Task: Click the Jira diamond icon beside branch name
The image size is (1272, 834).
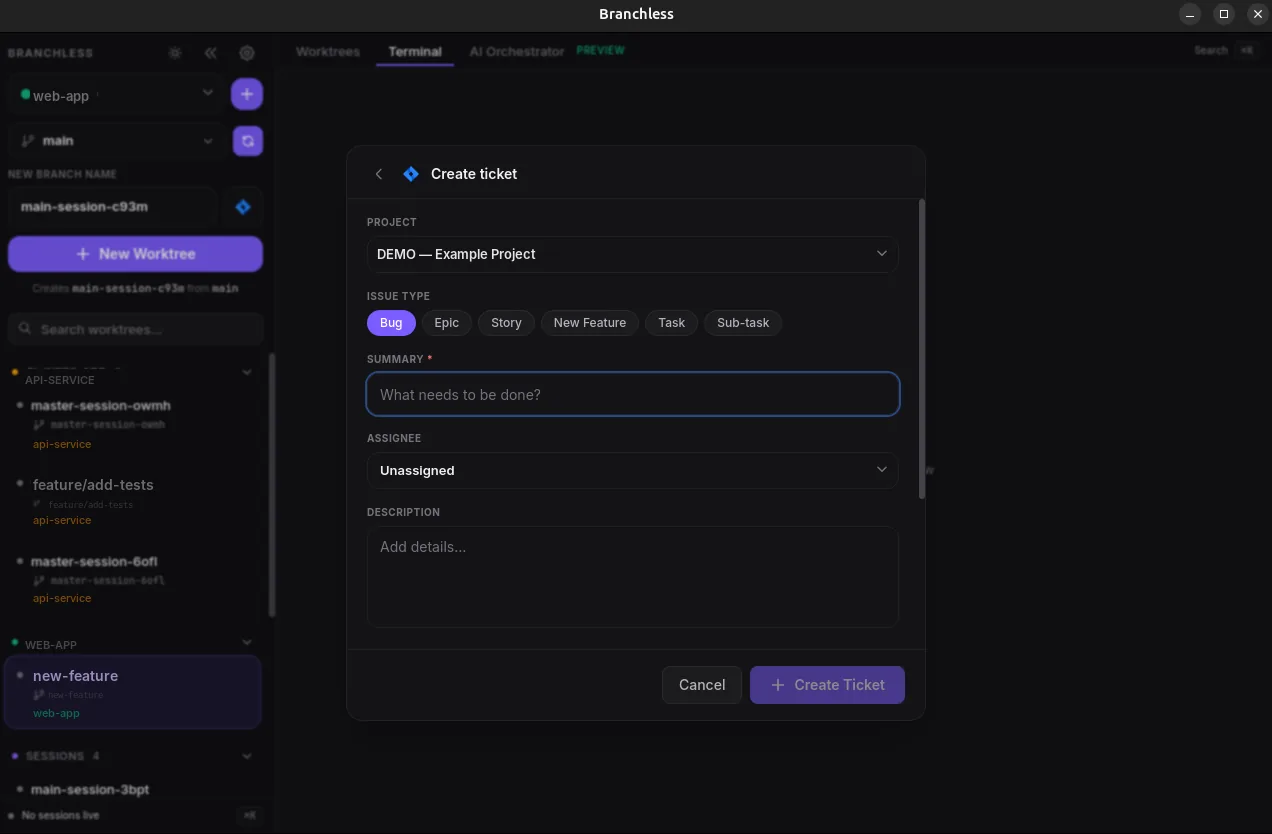Action: coord(243,207)
